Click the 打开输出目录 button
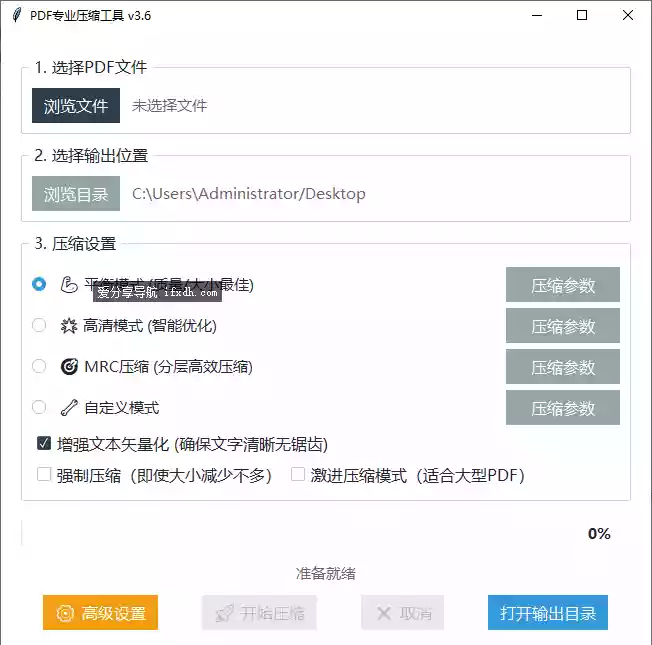Screen dimensions: 652x645 tap(547, 613)
